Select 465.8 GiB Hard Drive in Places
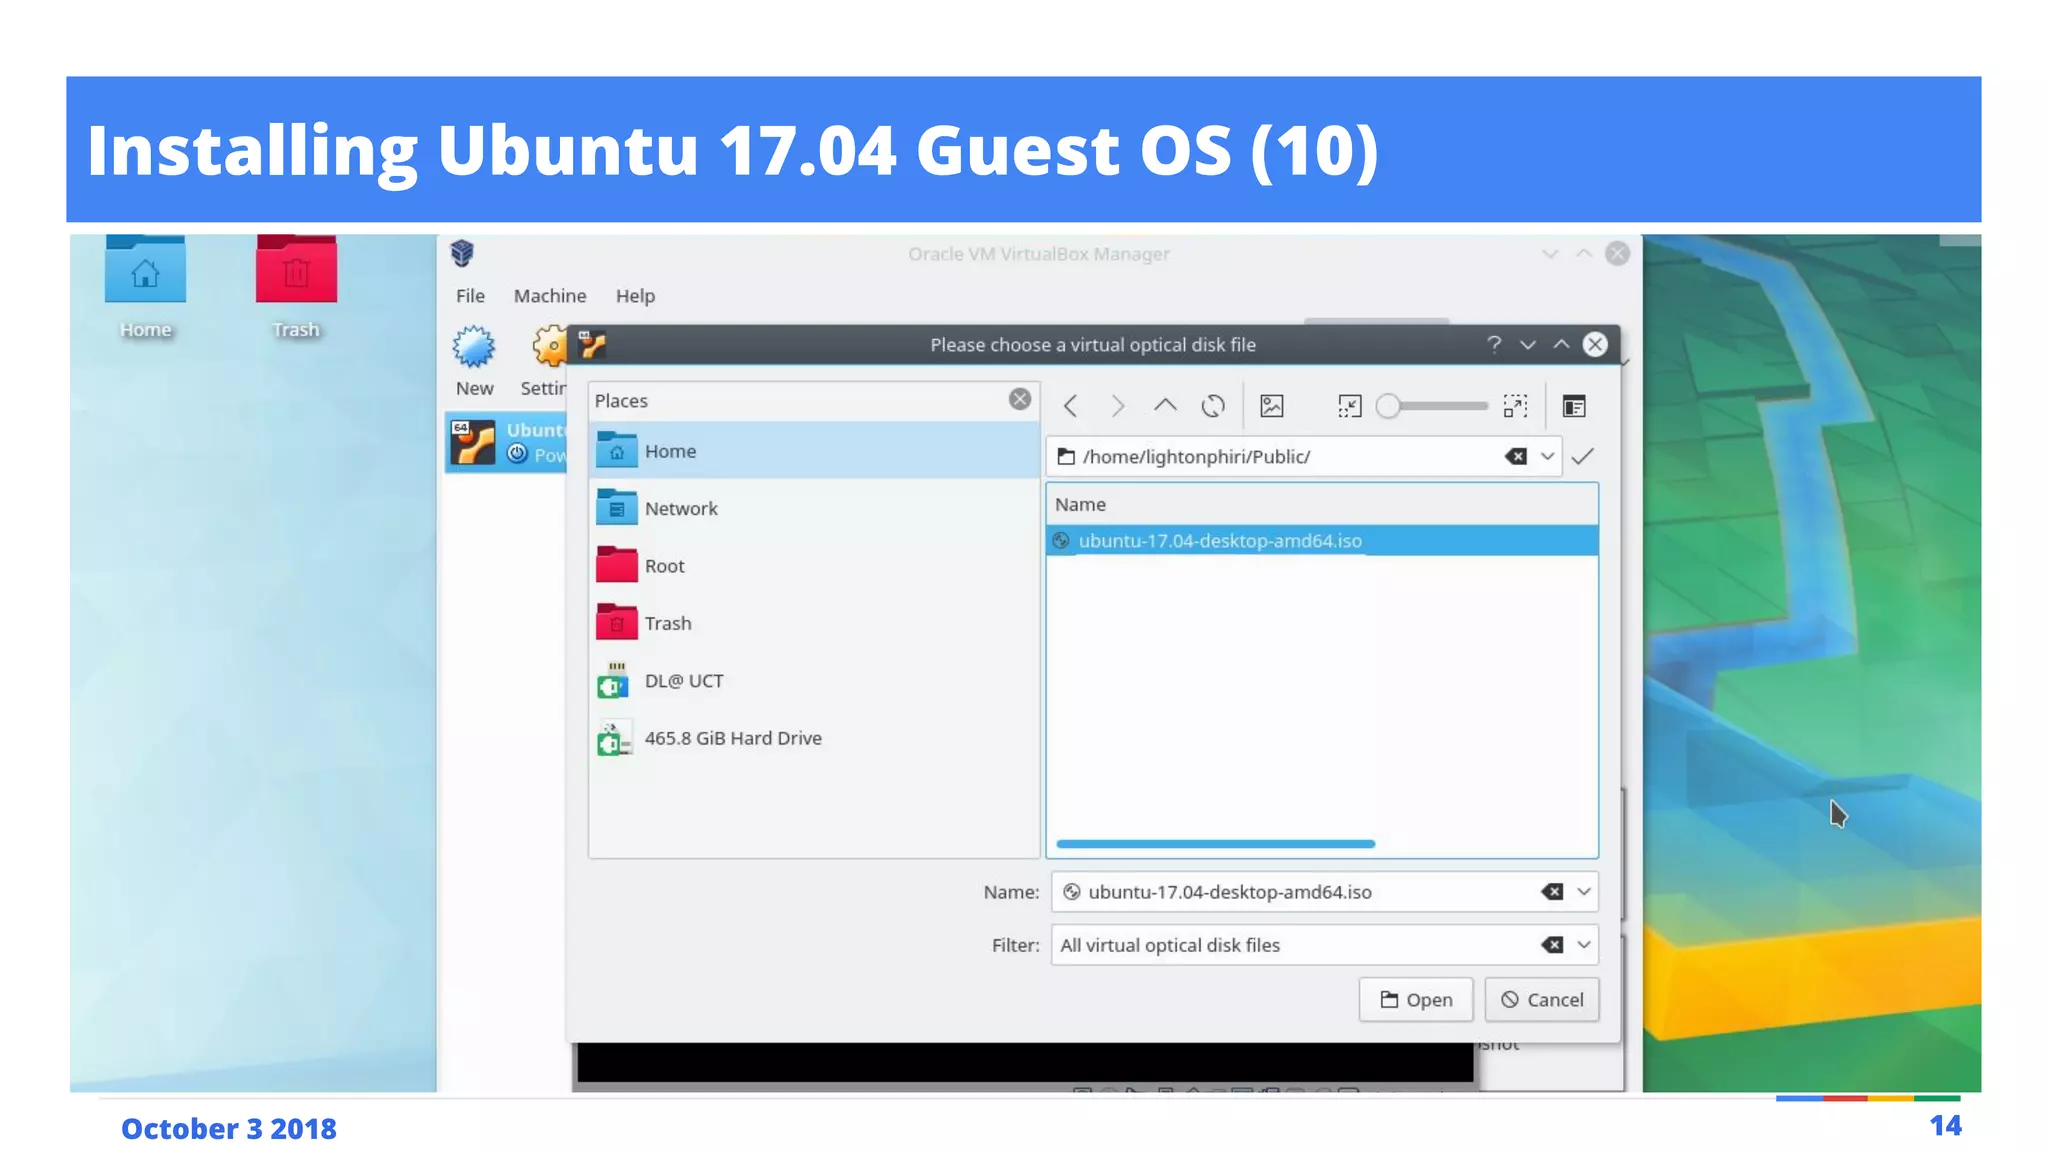The height and width of the screenshot is (1152, 2048). (814, 738)
